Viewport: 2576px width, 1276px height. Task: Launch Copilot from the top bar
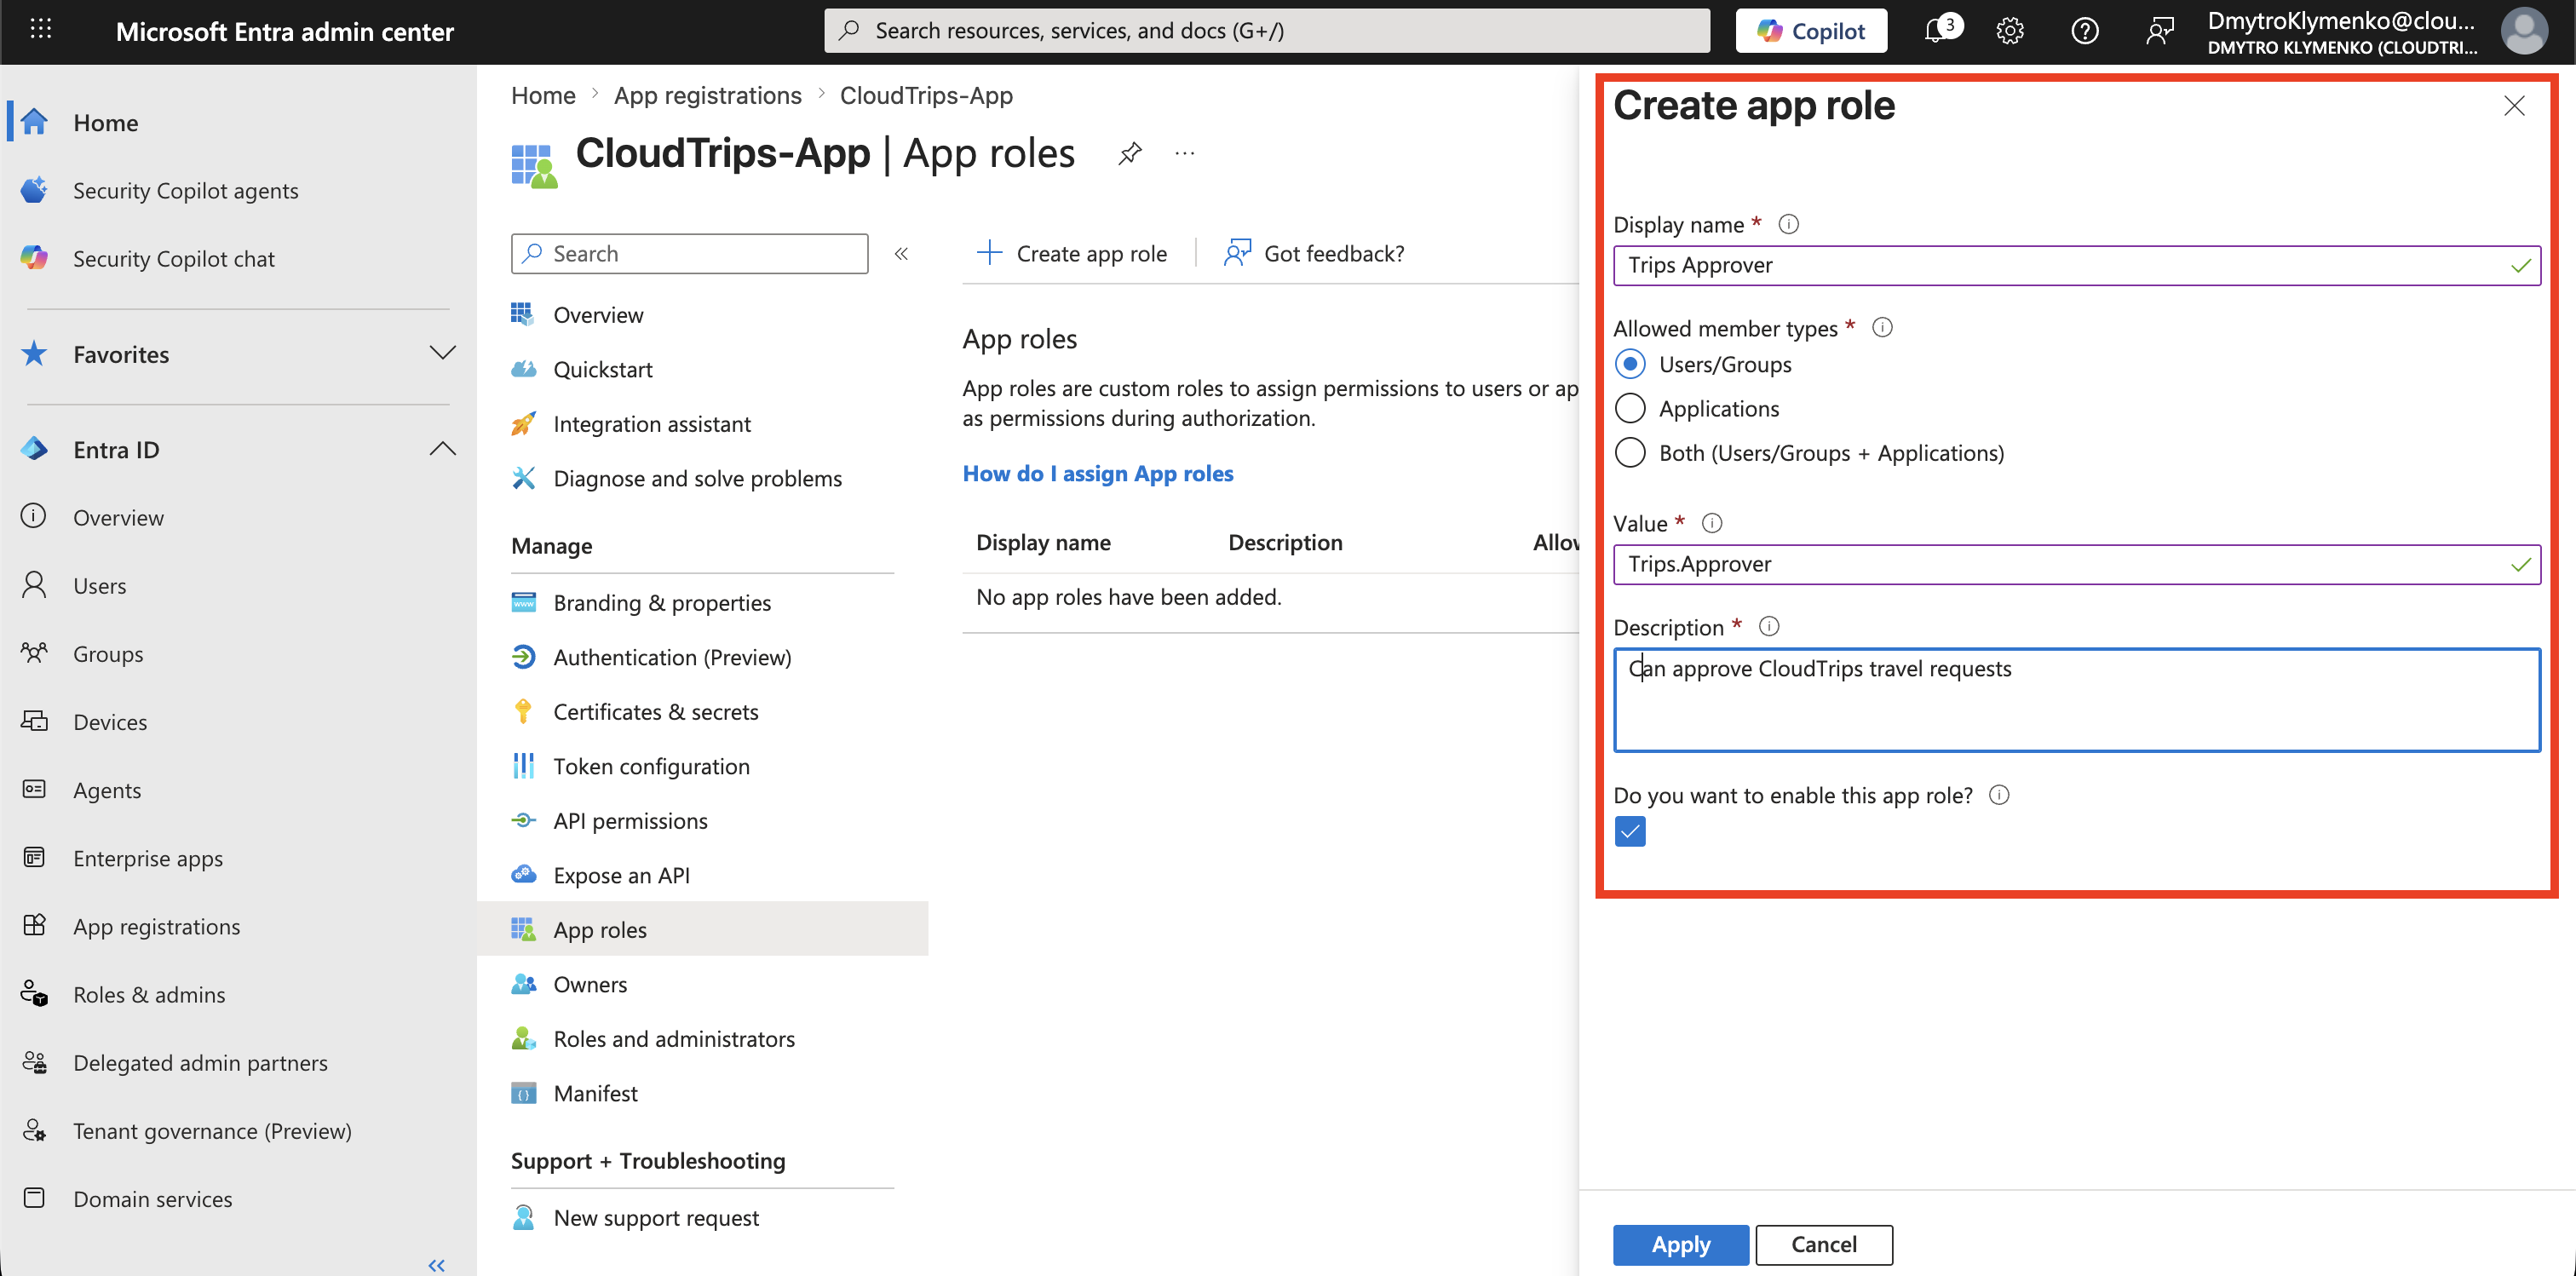[1811, 31]
